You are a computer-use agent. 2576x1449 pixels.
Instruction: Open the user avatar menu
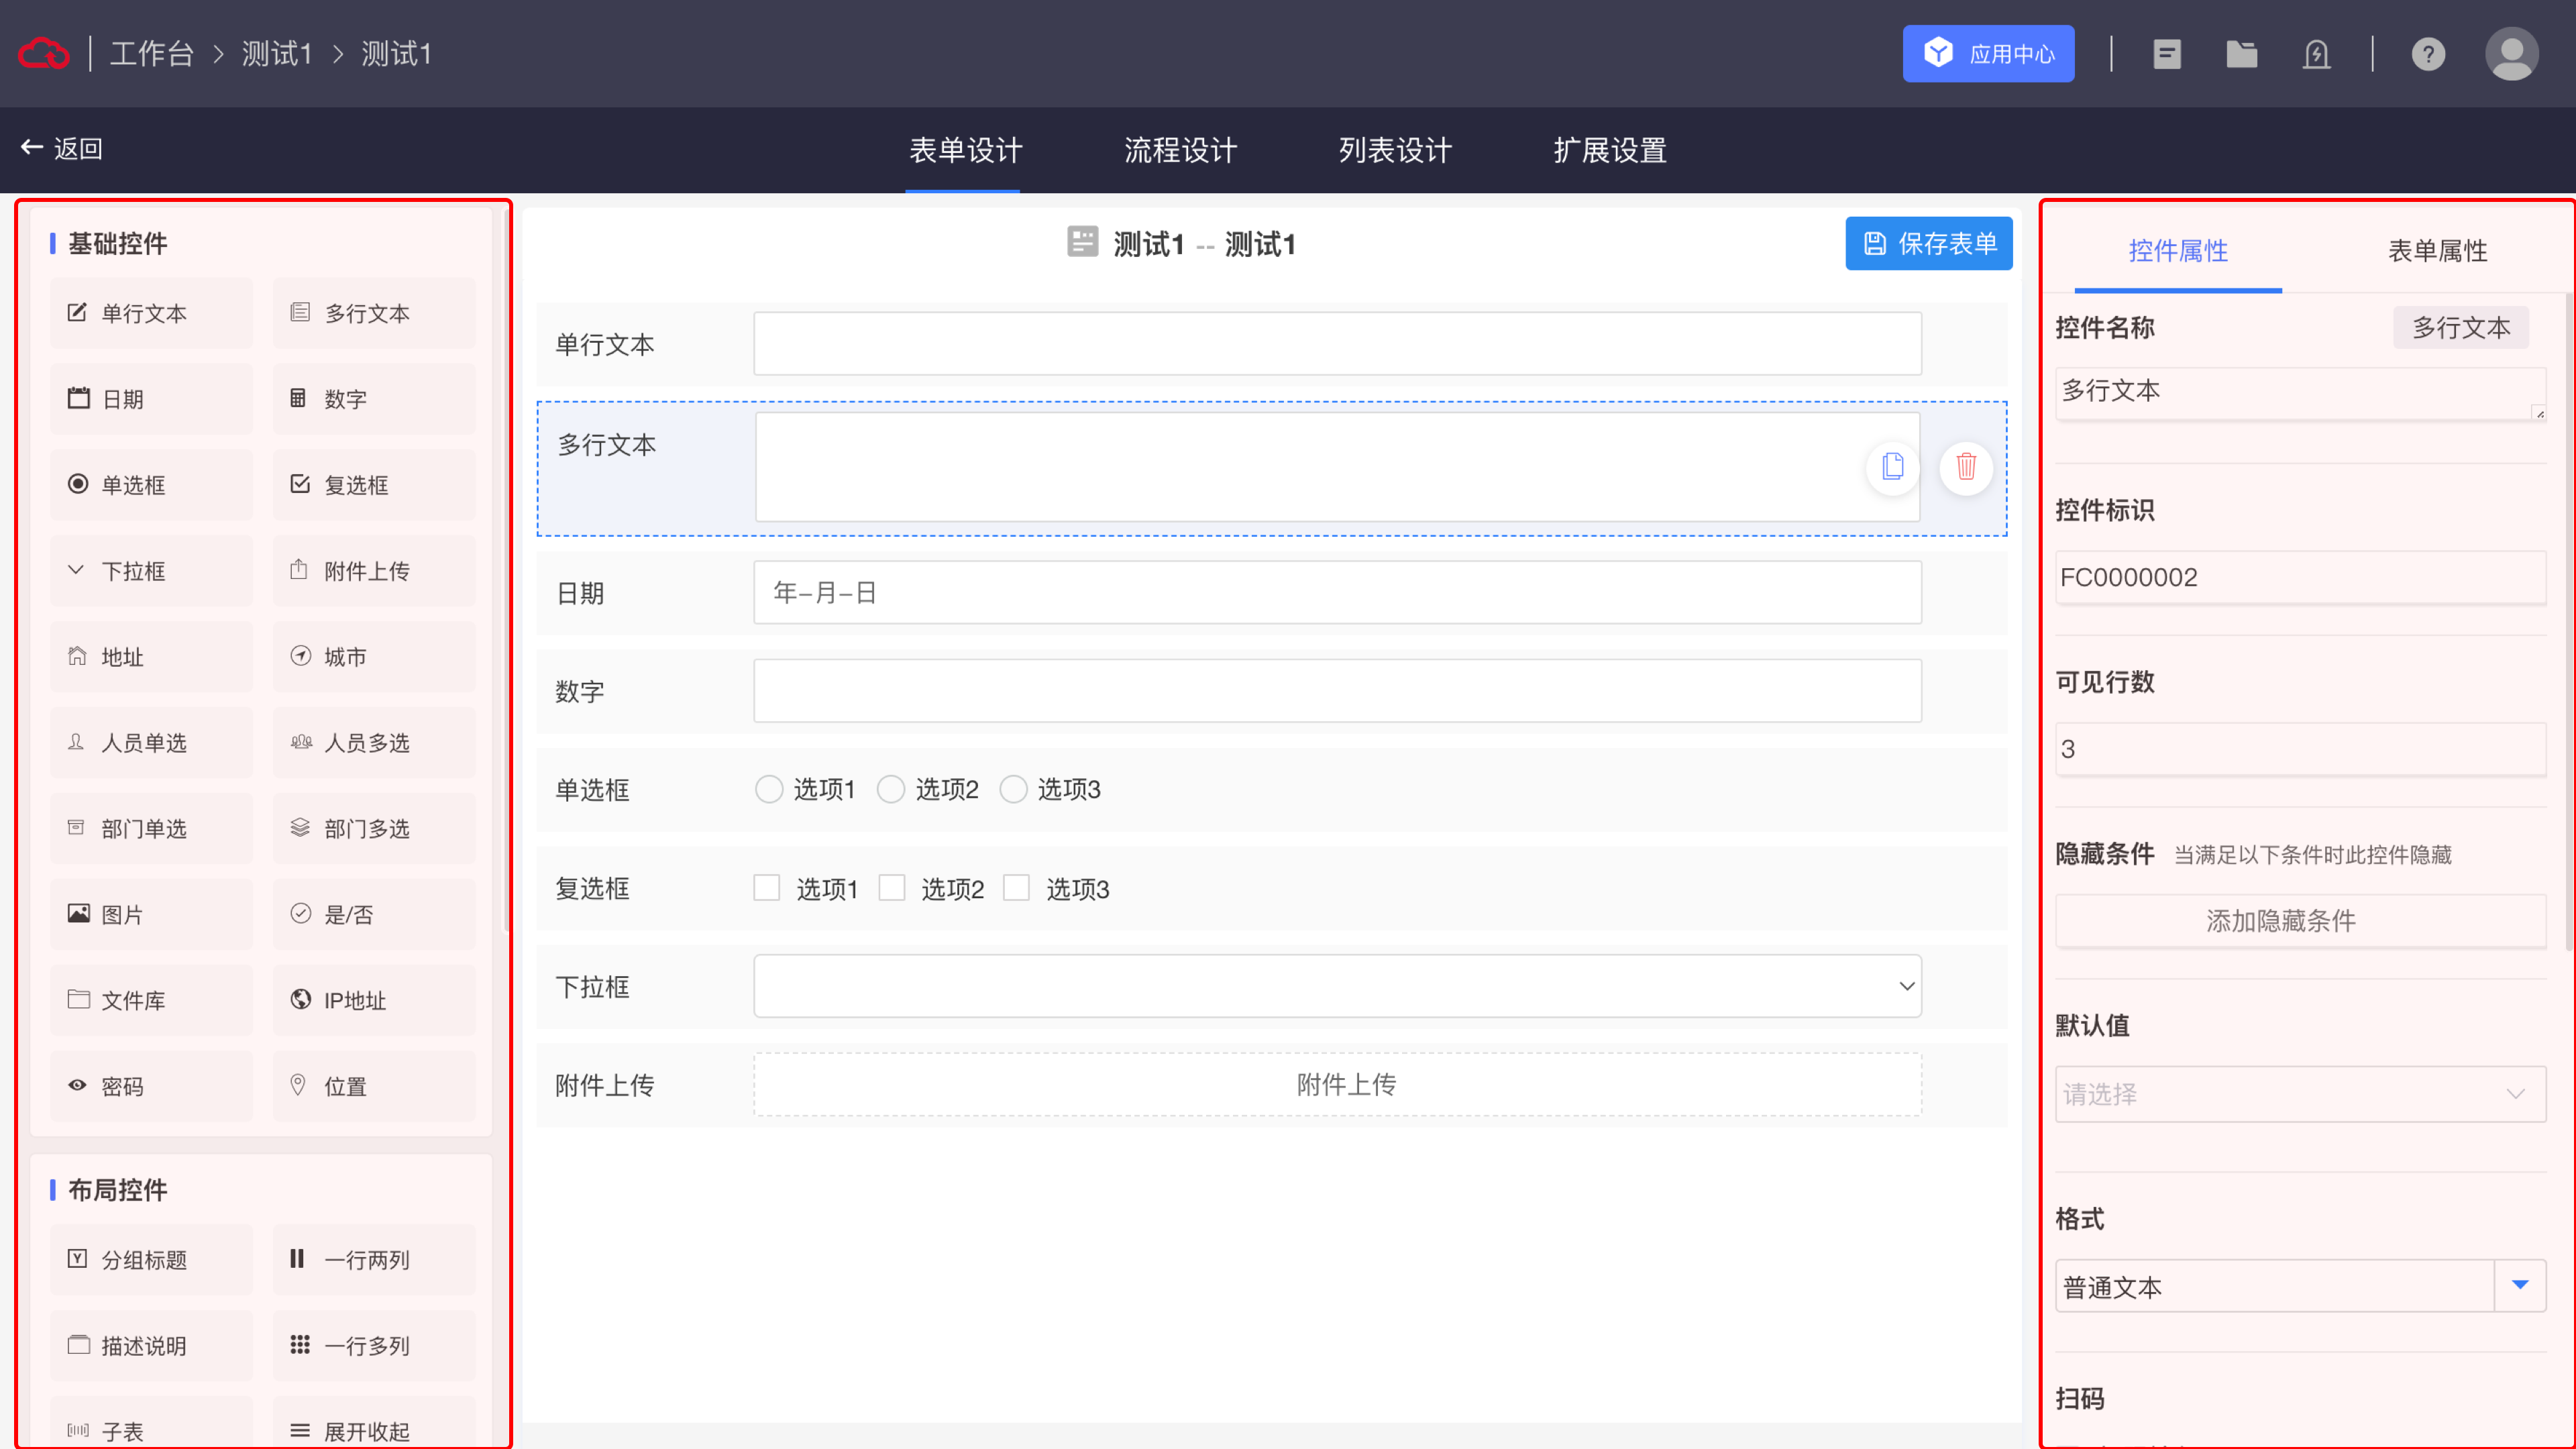(x=2511, y=54)
